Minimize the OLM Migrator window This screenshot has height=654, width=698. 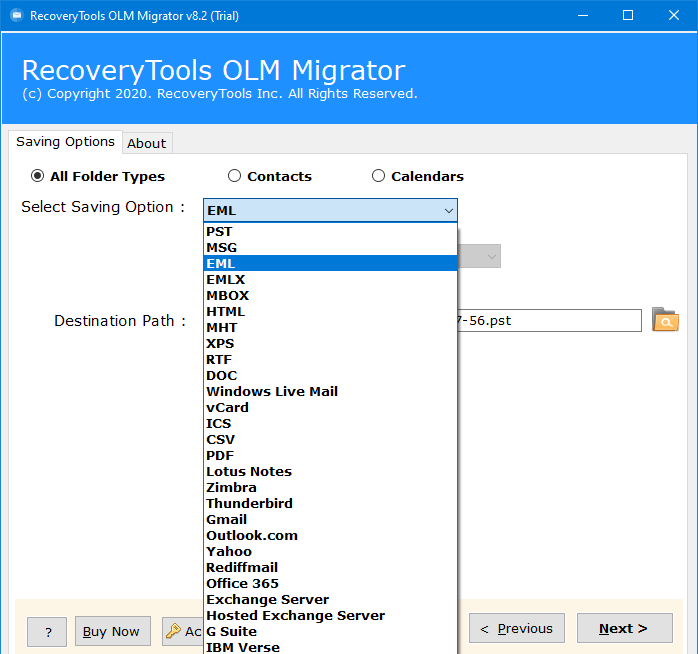(x=583, y=16)
